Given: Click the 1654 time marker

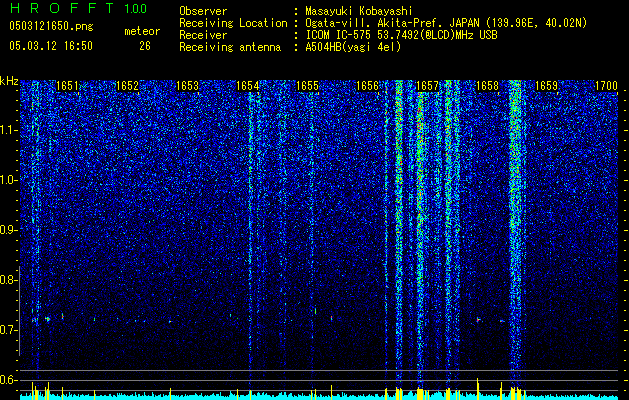Looking at the screenshot, I should (x=248, y=86).
